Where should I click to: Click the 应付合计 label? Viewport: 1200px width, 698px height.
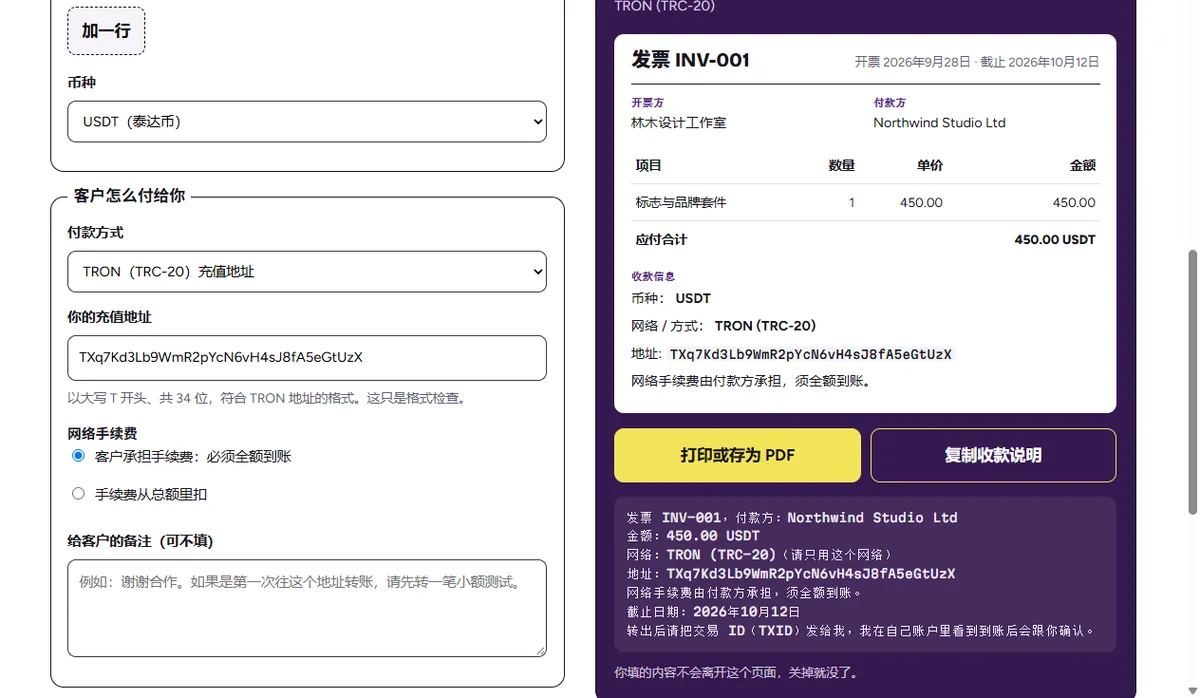661,240
